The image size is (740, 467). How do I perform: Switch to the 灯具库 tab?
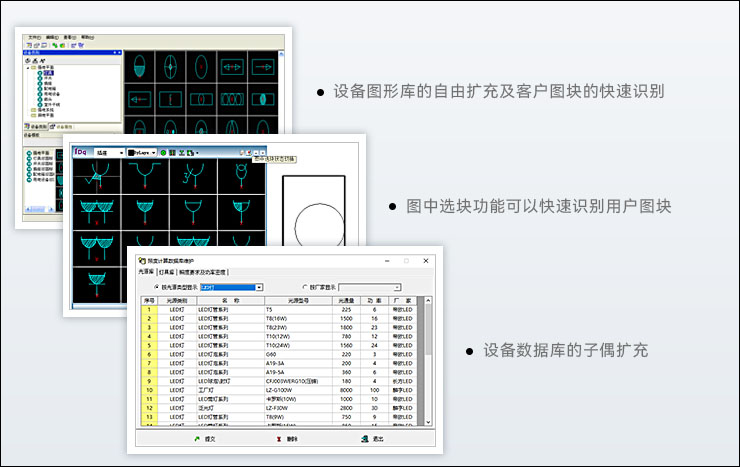tap(166, 271)
